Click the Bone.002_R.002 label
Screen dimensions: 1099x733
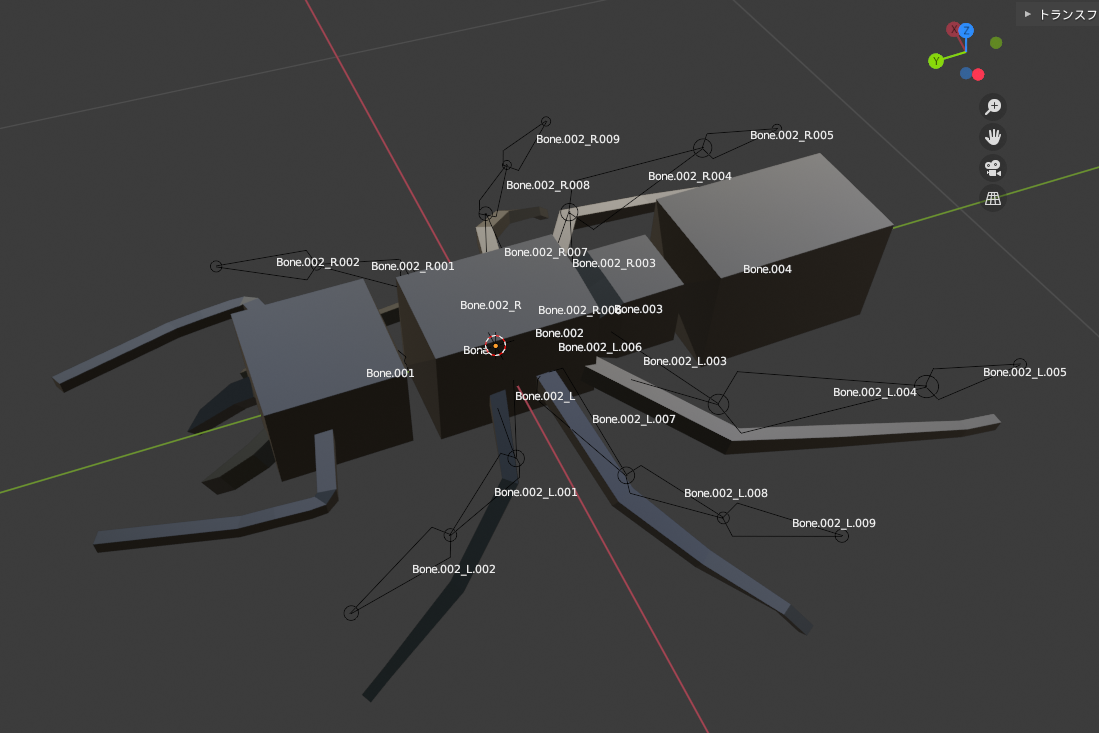[x=318, y=262]
